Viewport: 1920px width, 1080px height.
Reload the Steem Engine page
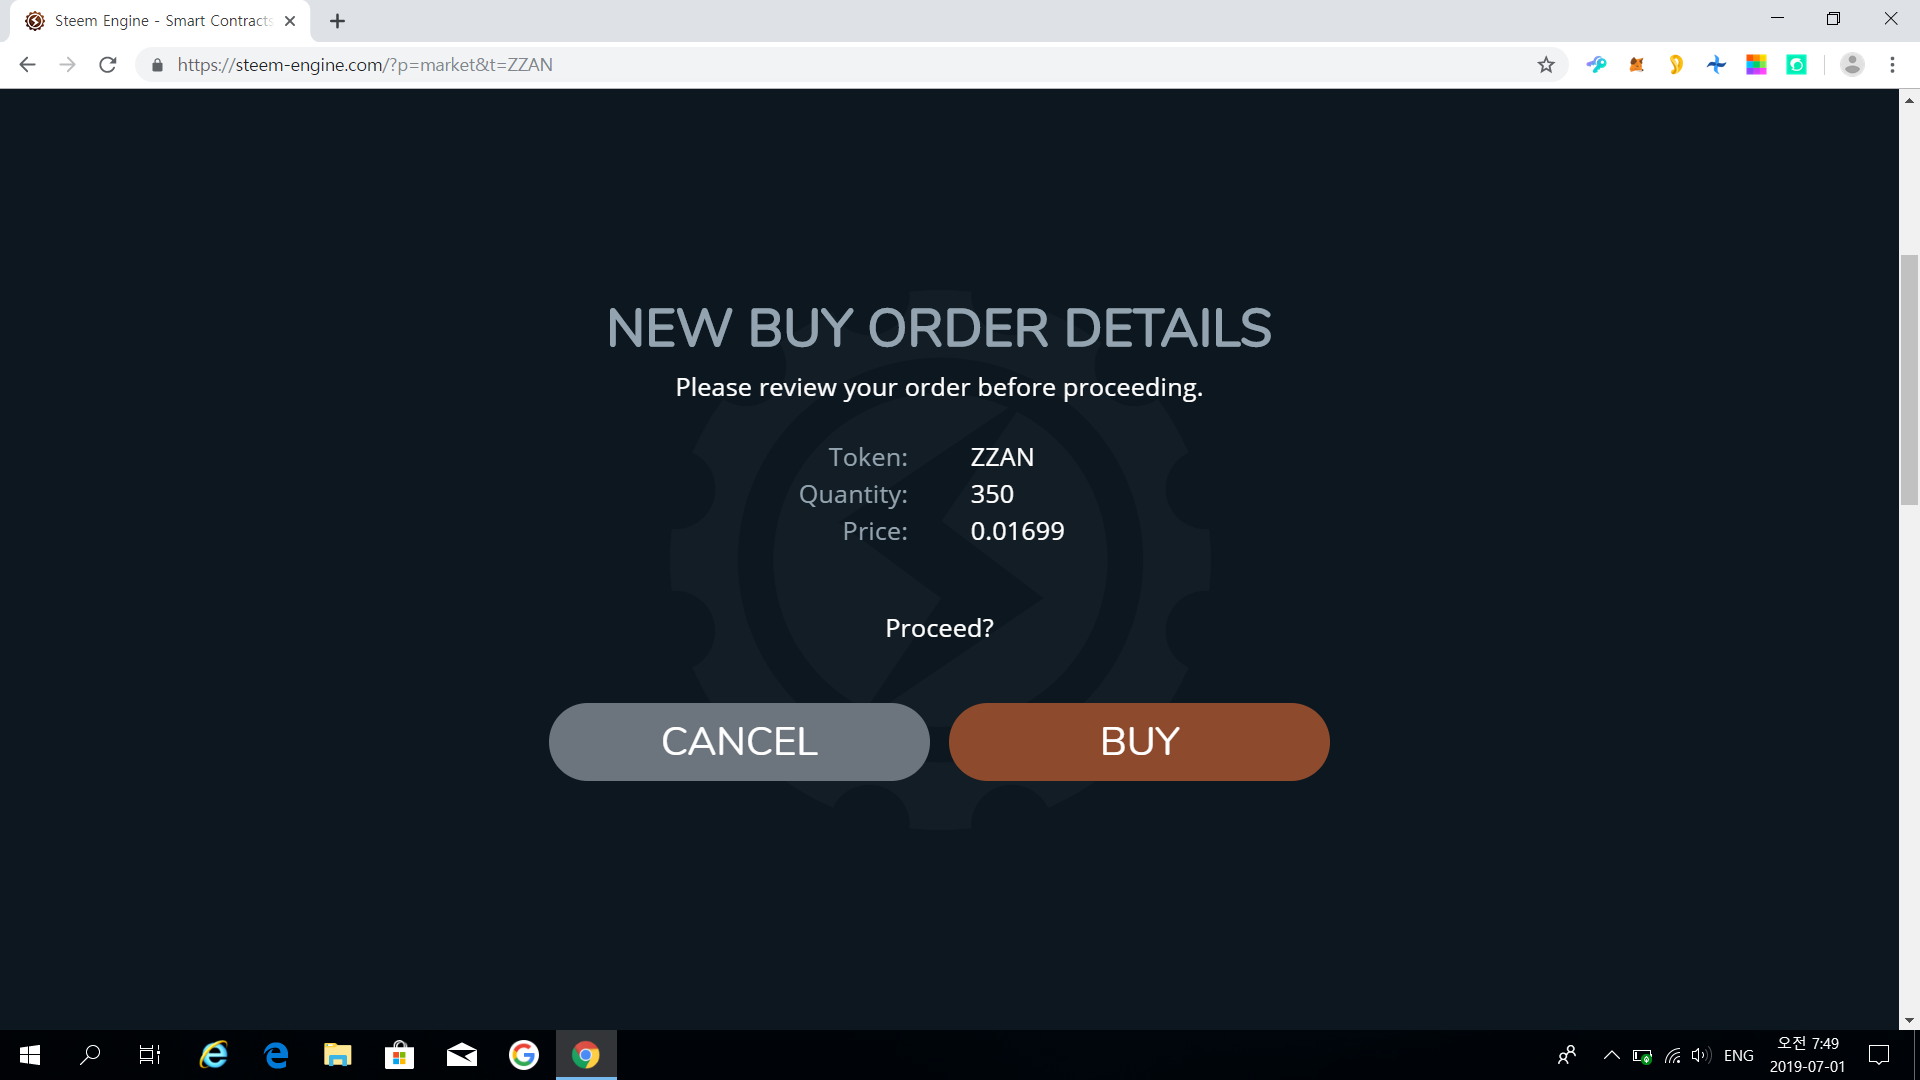[108, 65]
